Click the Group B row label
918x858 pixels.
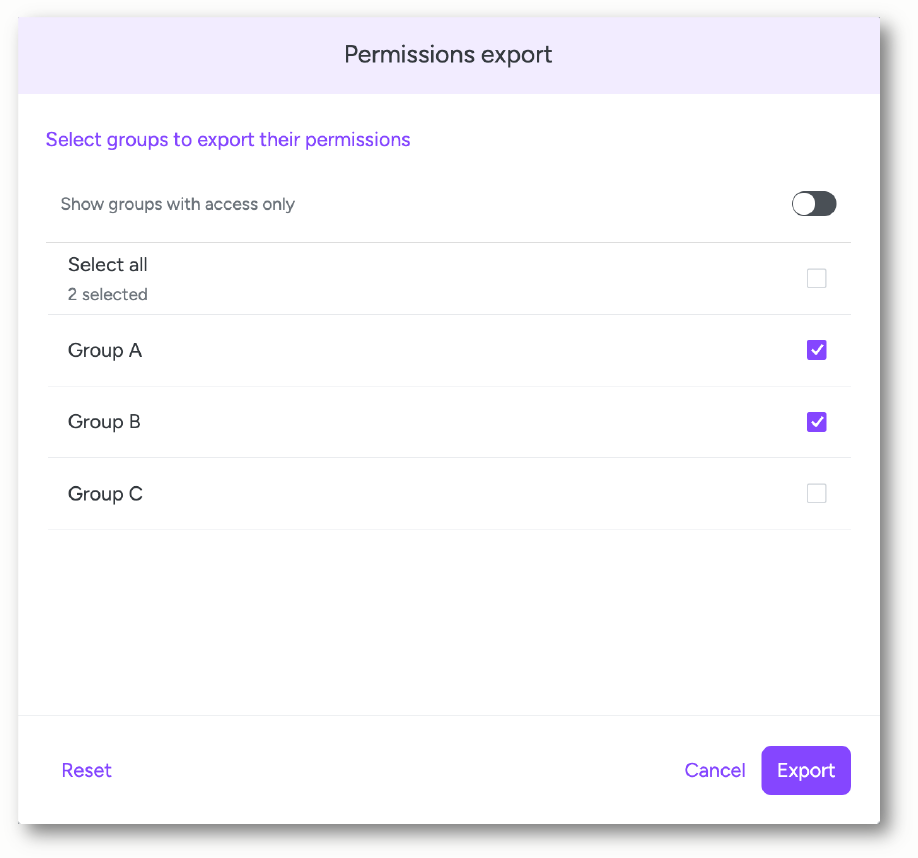[104, 422]
